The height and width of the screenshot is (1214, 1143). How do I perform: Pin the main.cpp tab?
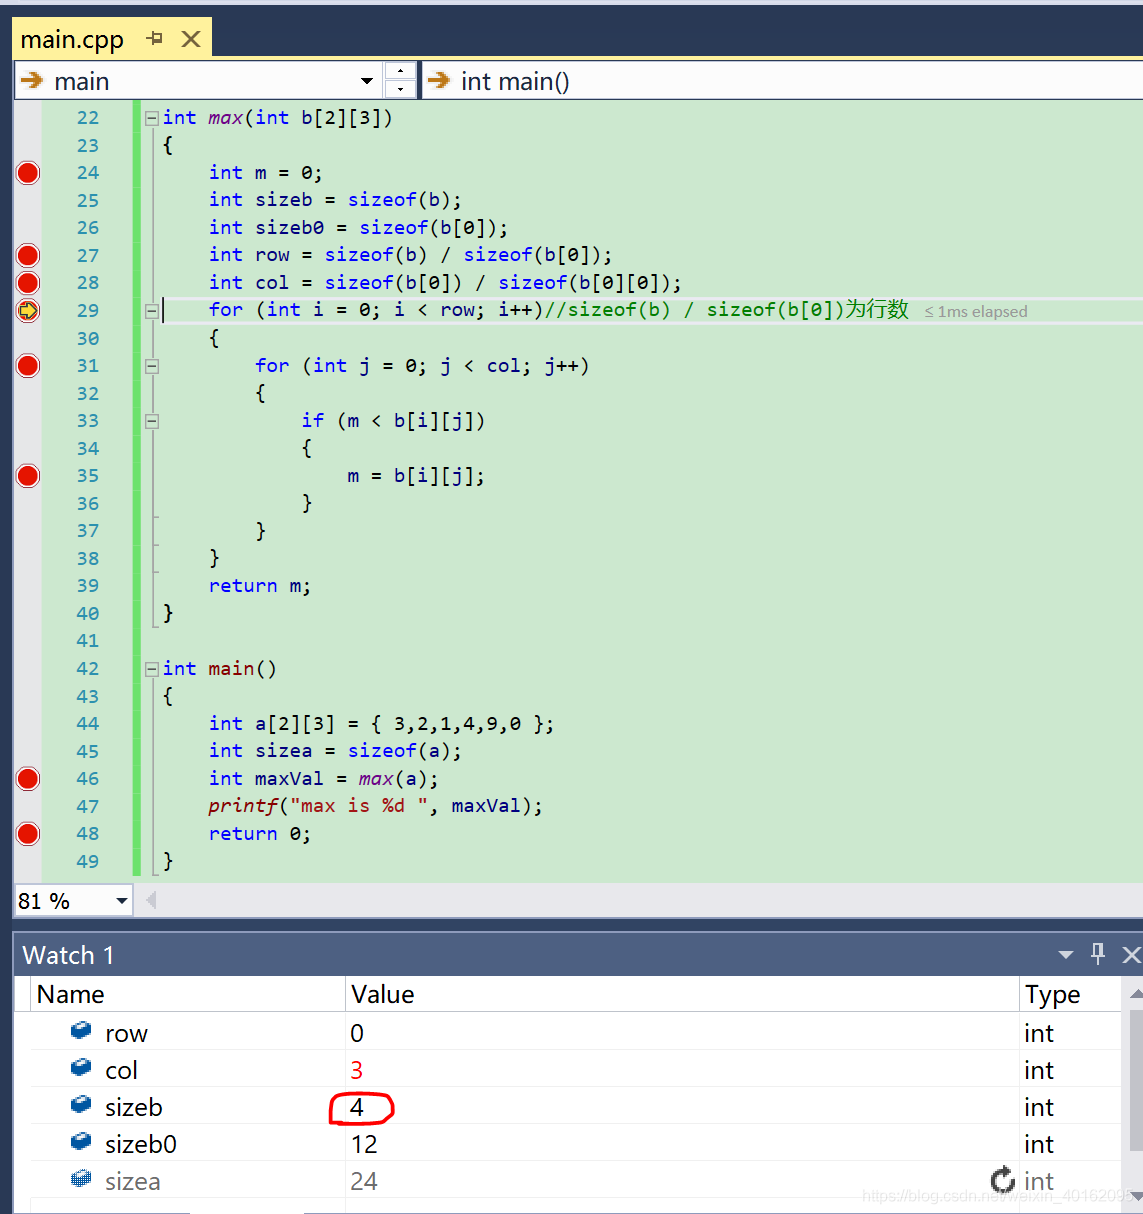[x=154, y=39]
